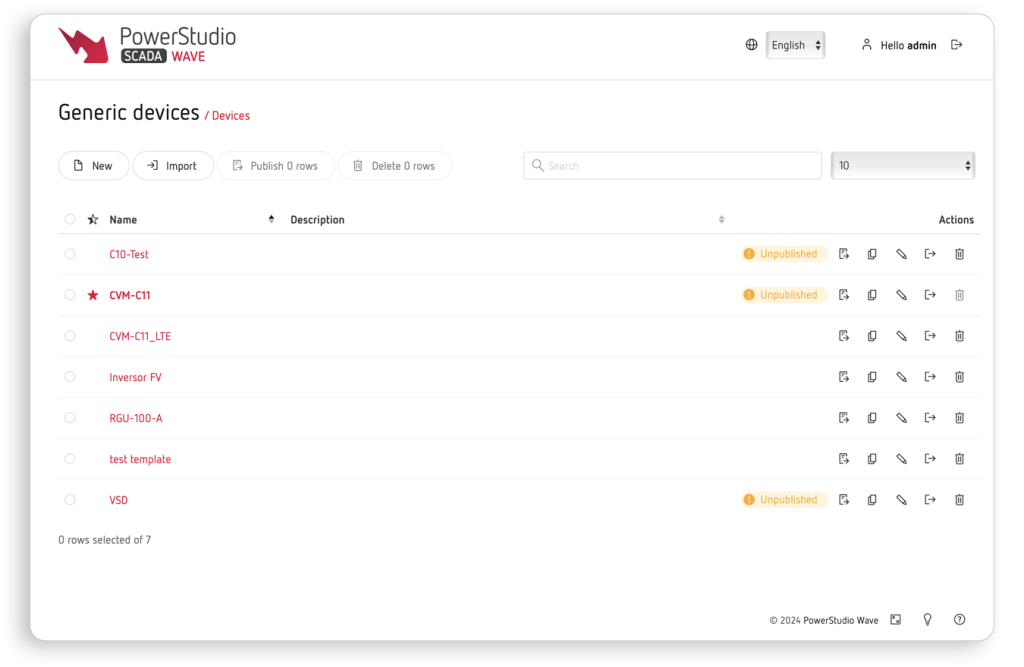This screenshot has width=1024, height=667.
Task: Check the select-all checkbox in the table header
Action: click(x=70, y=219)
